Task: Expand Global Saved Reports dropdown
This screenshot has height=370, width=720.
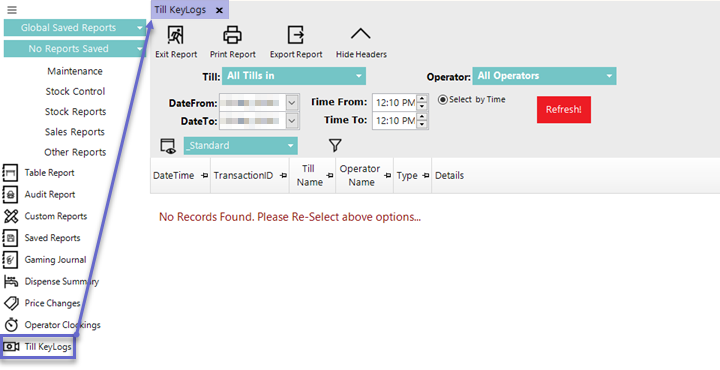Action: [140, 28]
